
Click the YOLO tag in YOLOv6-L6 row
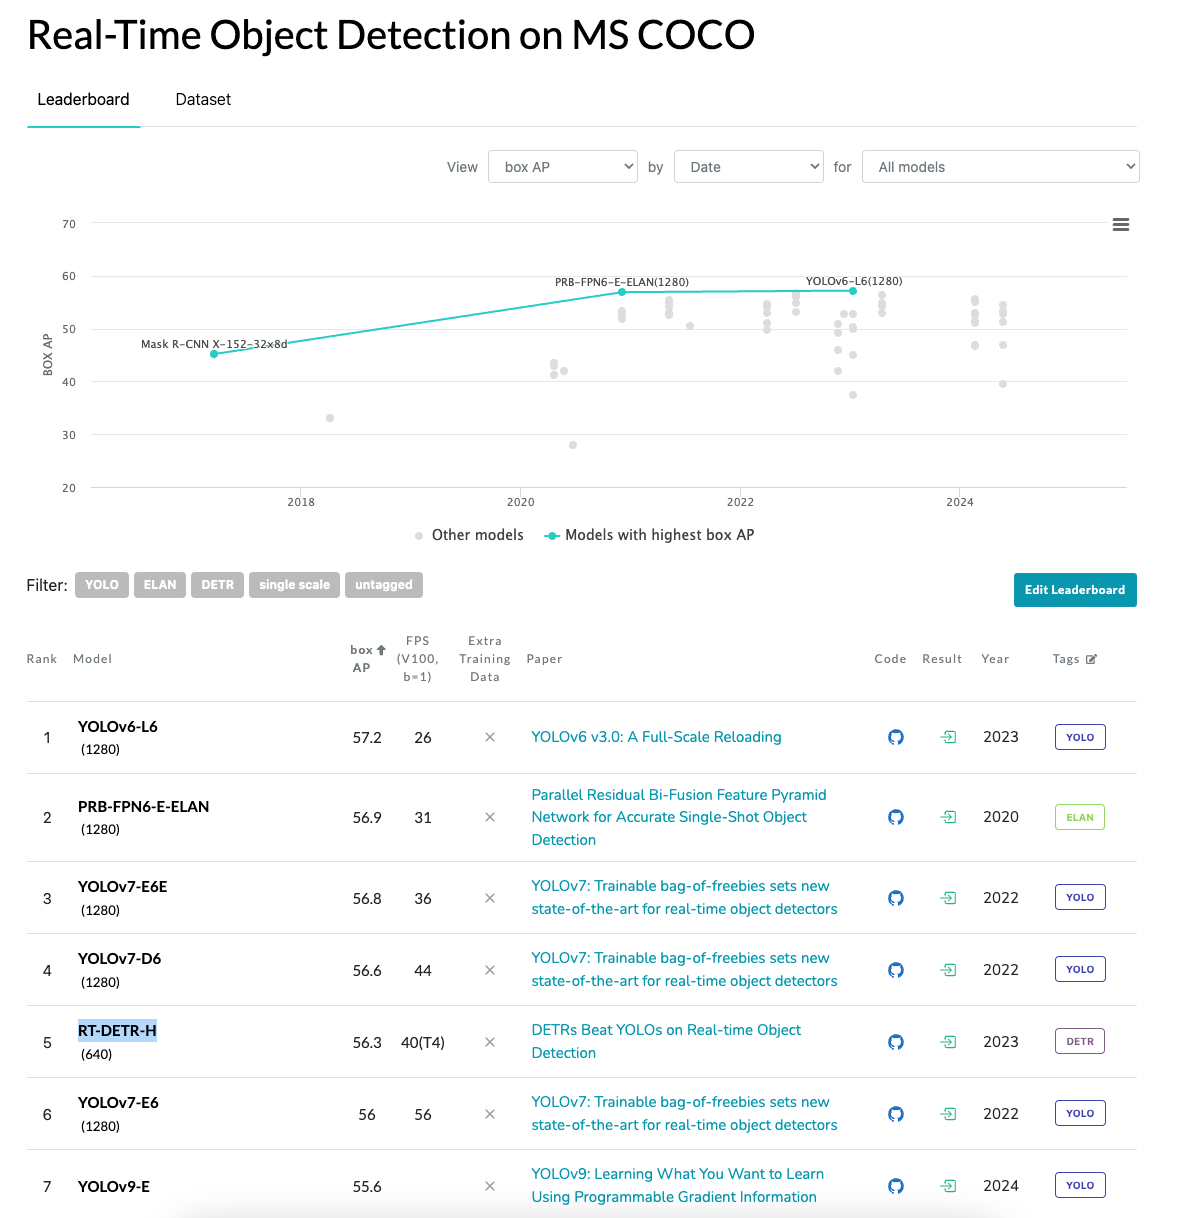click(x=1080, y=737)
